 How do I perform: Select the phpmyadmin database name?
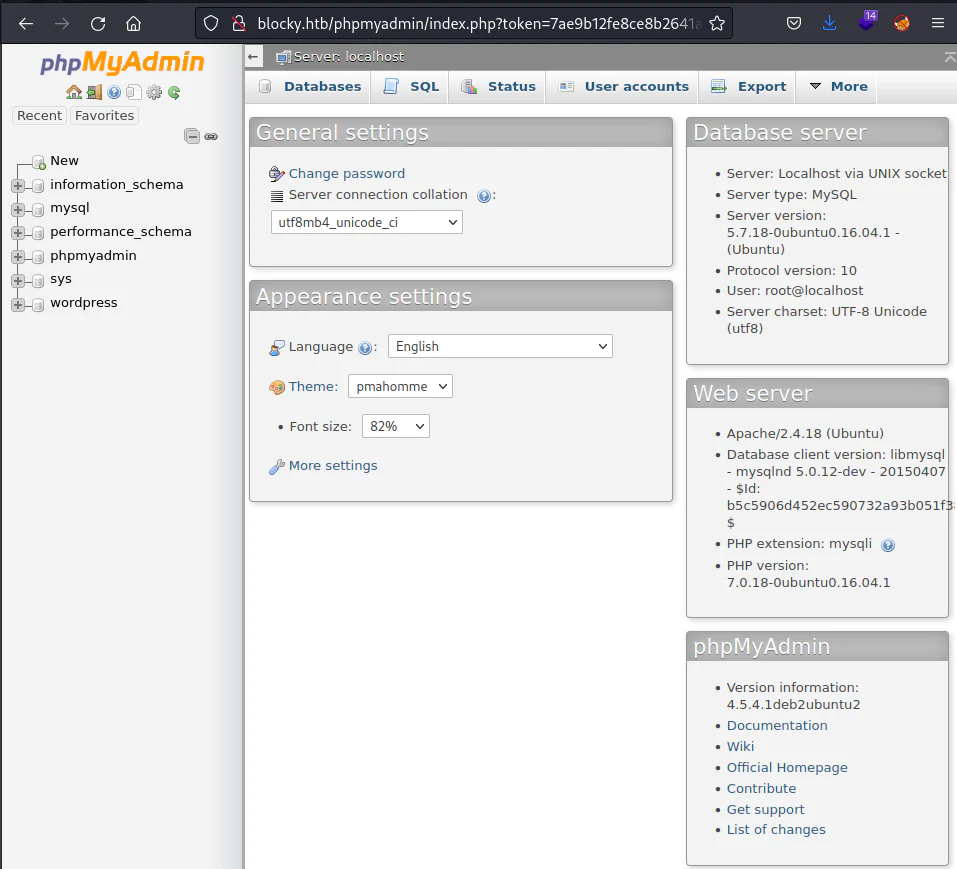[93, 256]
